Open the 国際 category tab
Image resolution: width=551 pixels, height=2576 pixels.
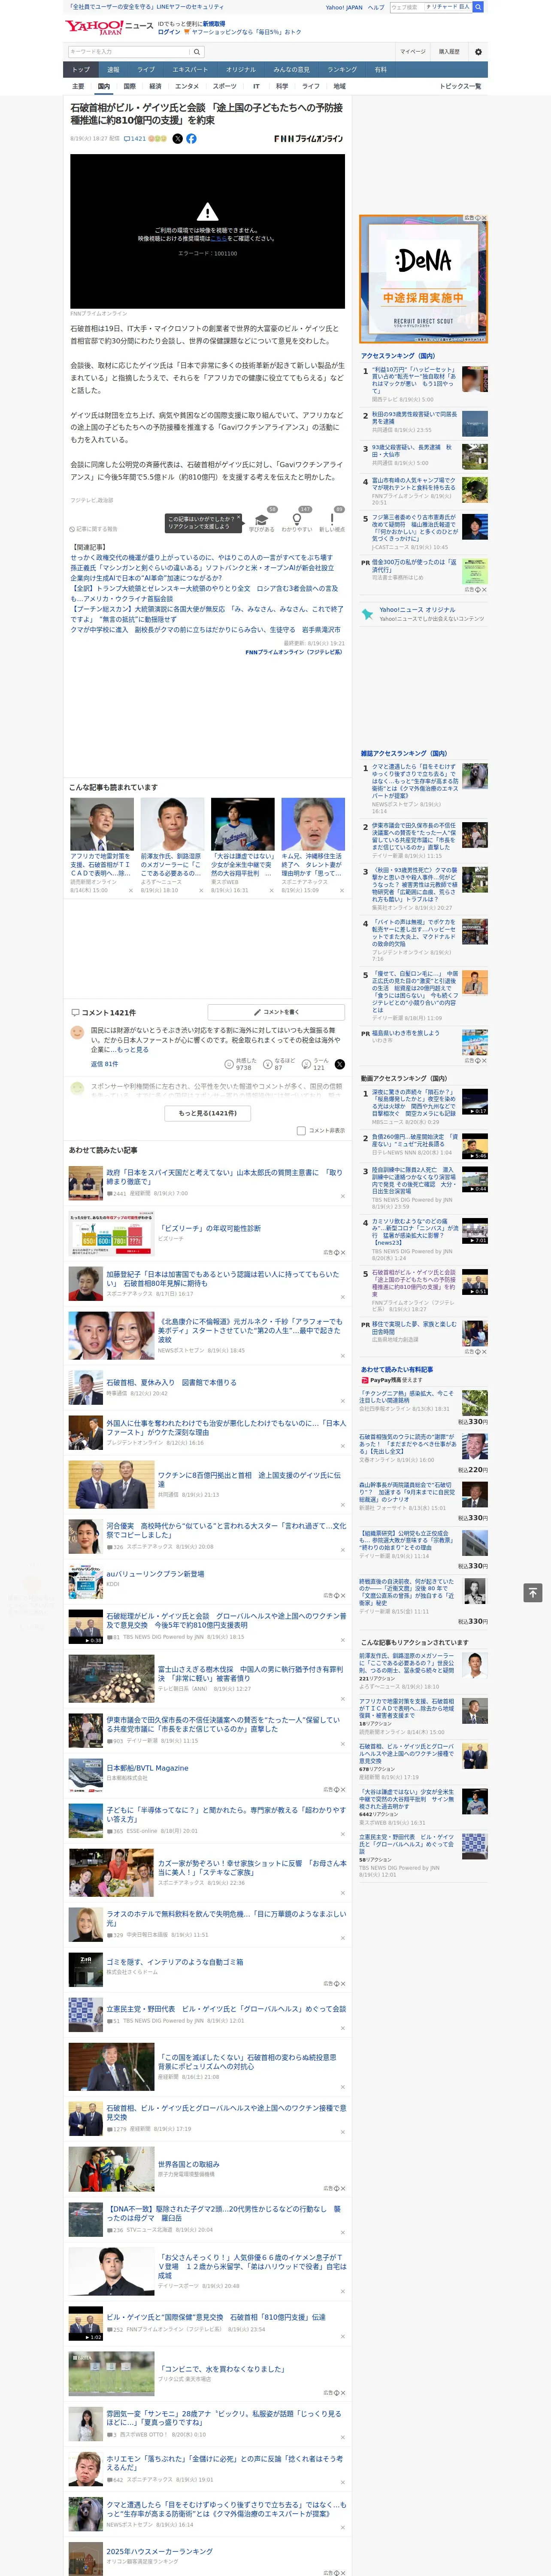129,86
